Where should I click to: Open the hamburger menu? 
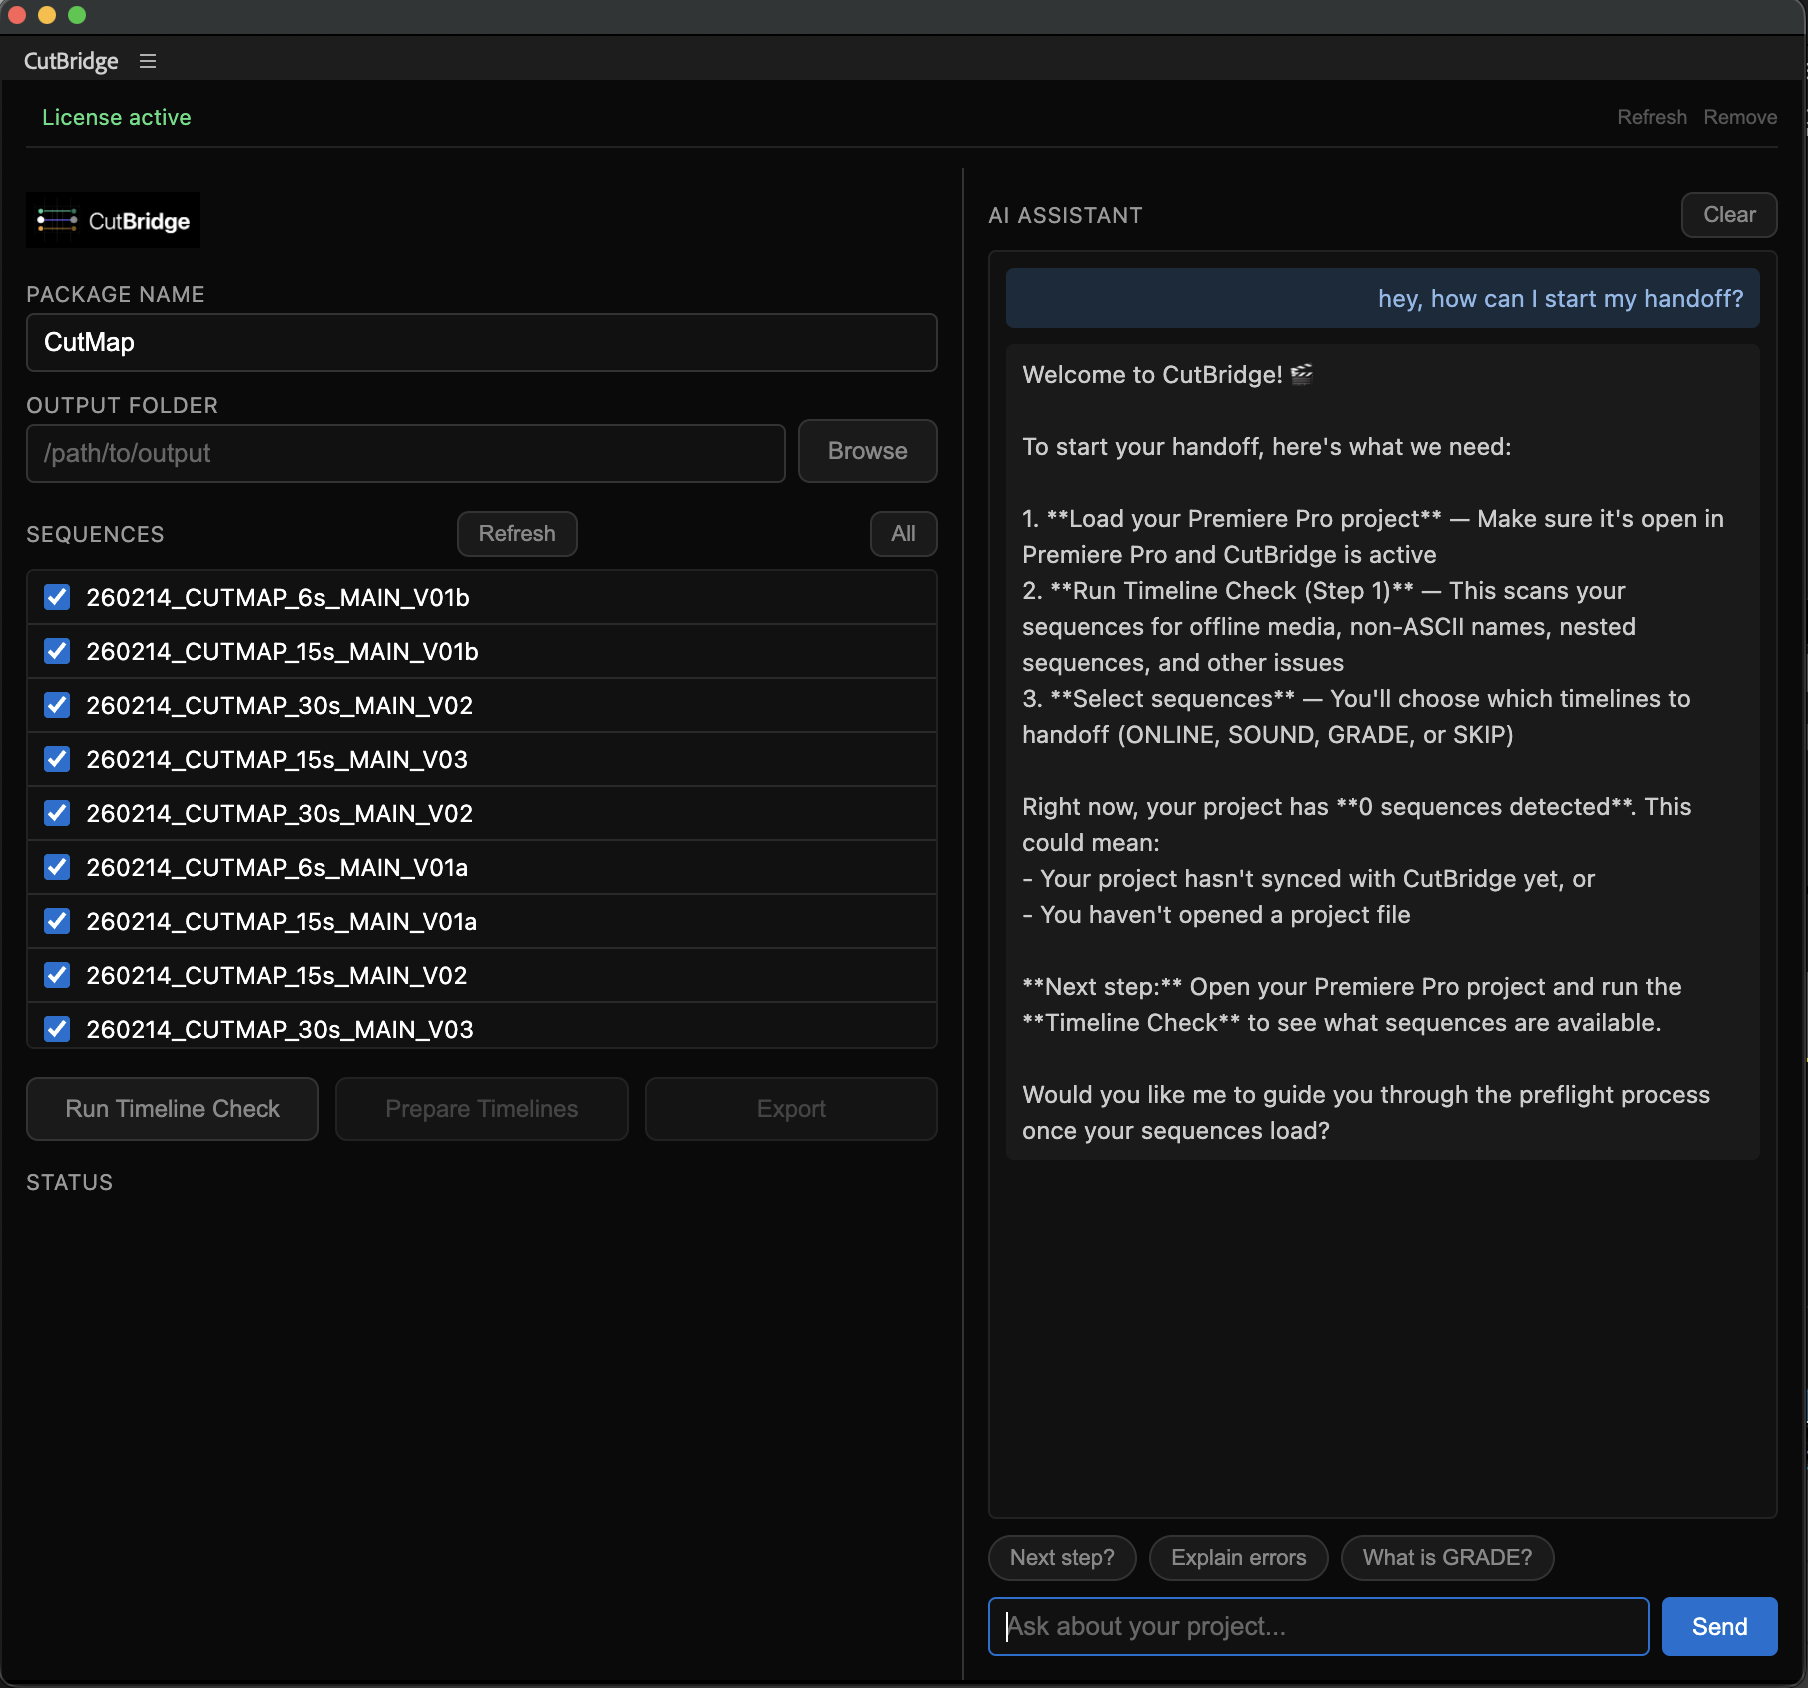coord(148,61)
